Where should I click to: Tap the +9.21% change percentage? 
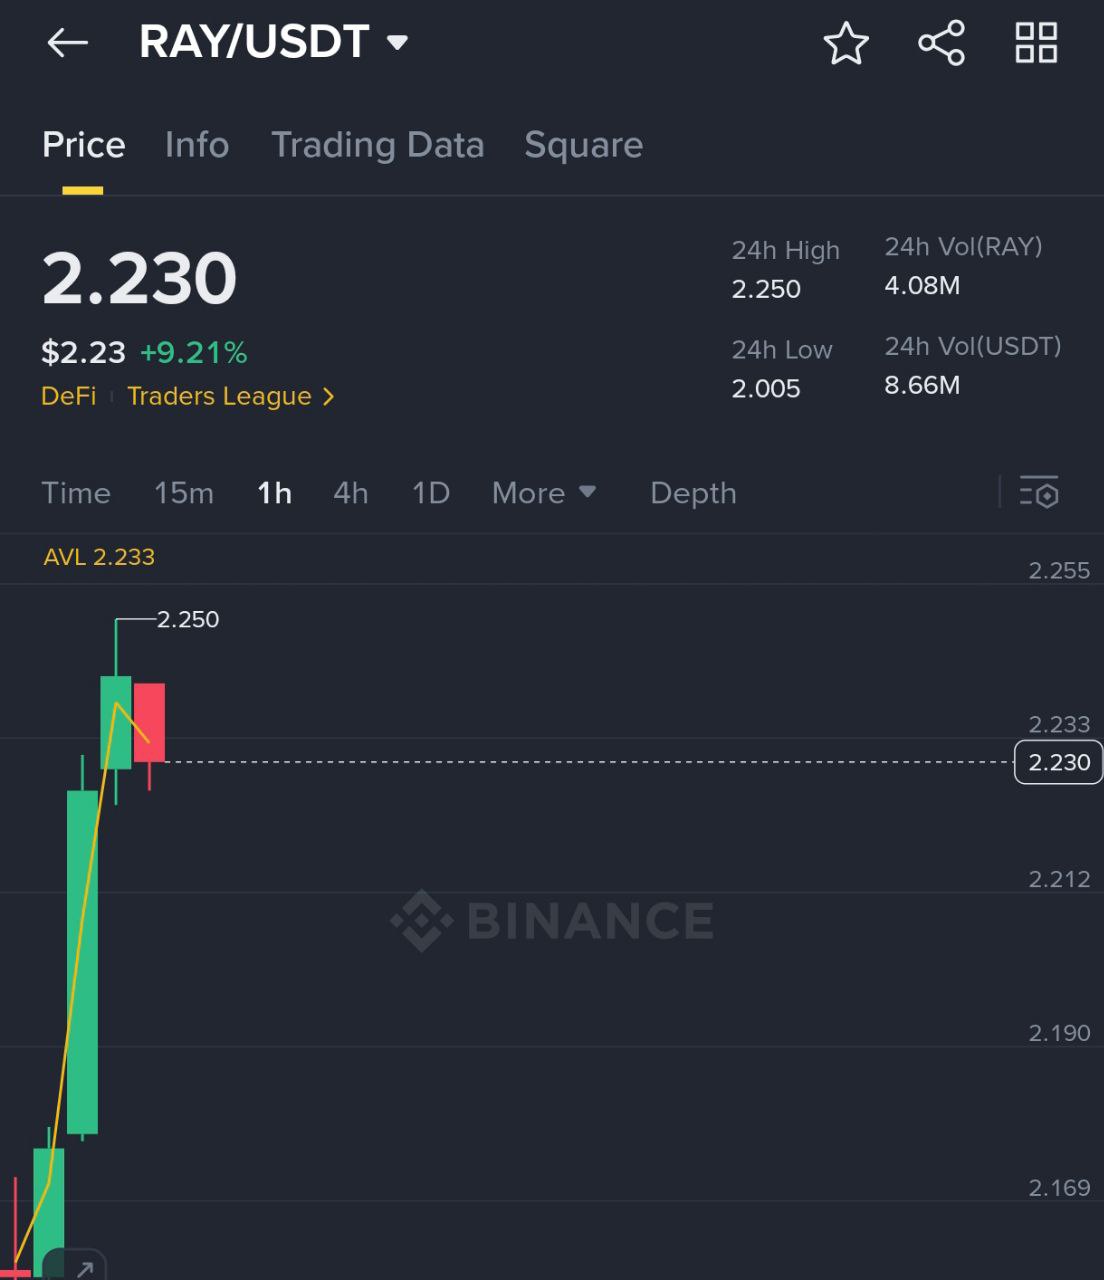pos(193,352)
